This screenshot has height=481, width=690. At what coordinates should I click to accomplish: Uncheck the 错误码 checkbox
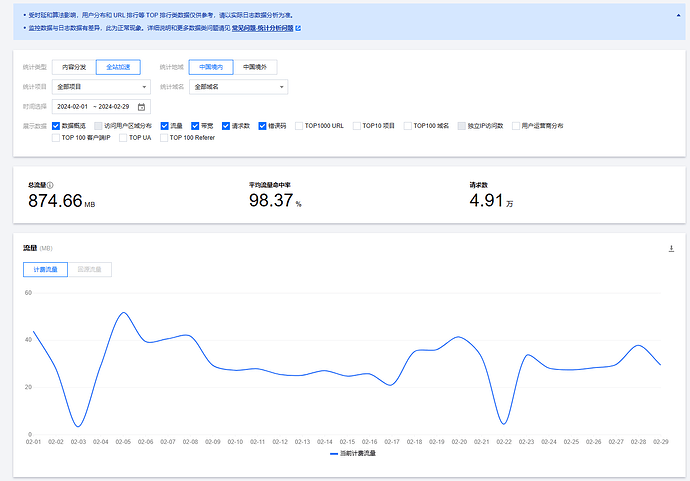tap(262, 126)
